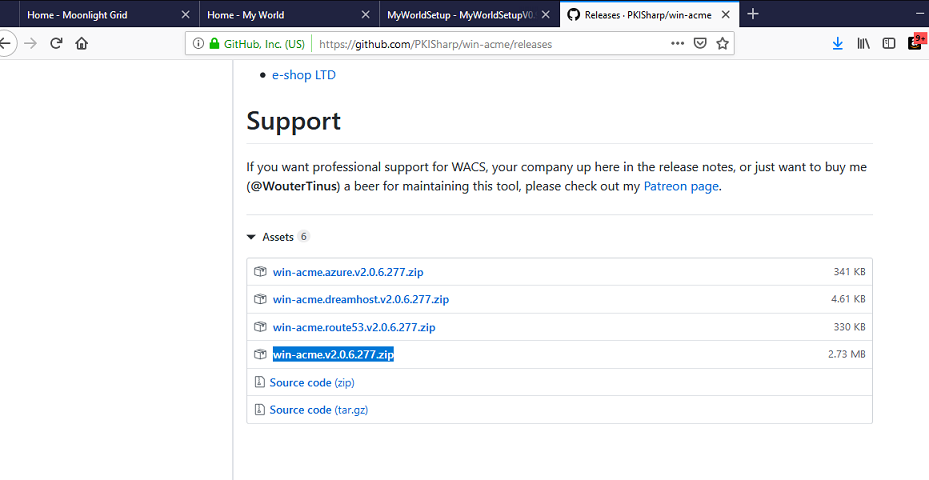Click package icon beside win-acme.route53 zip
The width and height of the screenshot is (929, 480).
pyautogui.click(x=260, y=327)
